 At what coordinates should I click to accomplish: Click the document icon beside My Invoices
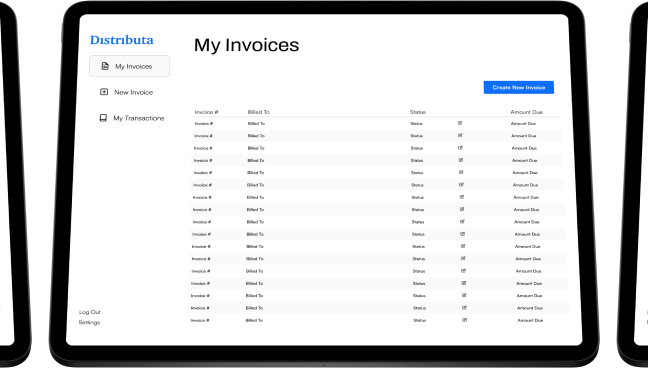coord(105,66)
